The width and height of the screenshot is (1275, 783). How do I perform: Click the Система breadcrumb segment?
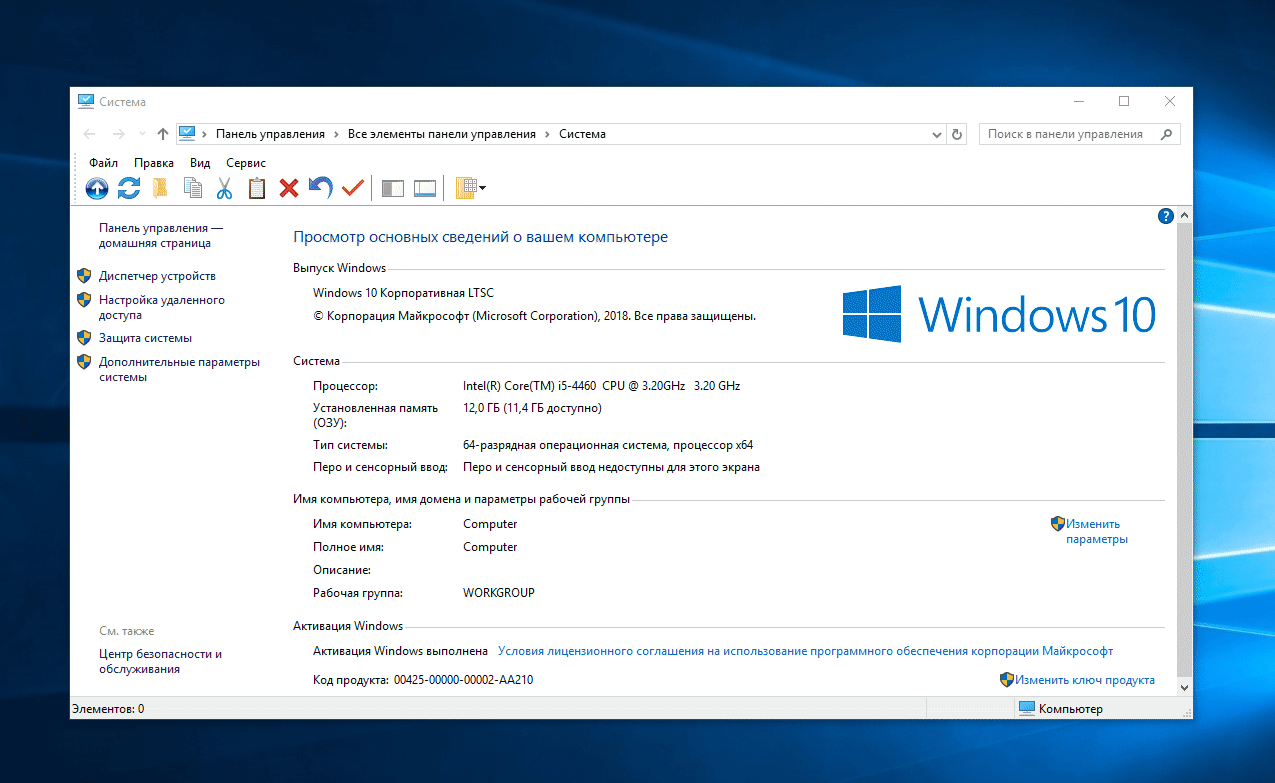(582, 134)
